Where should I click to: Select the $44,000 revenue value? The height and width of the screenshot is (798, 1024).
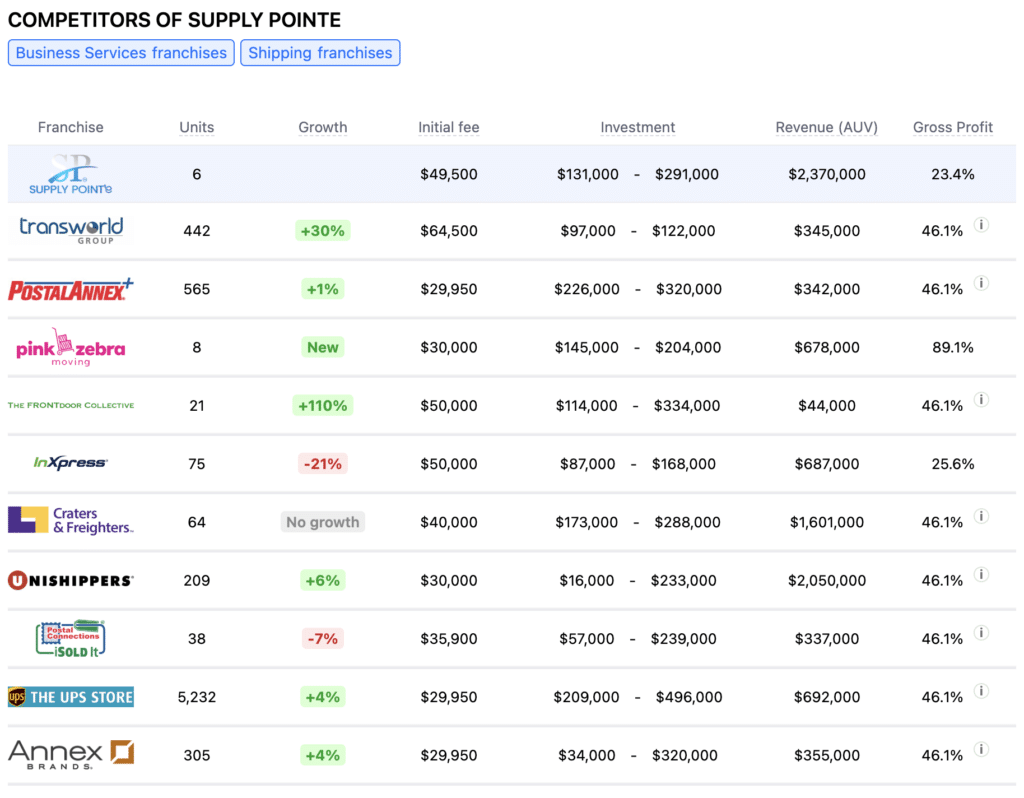(827, 406)
